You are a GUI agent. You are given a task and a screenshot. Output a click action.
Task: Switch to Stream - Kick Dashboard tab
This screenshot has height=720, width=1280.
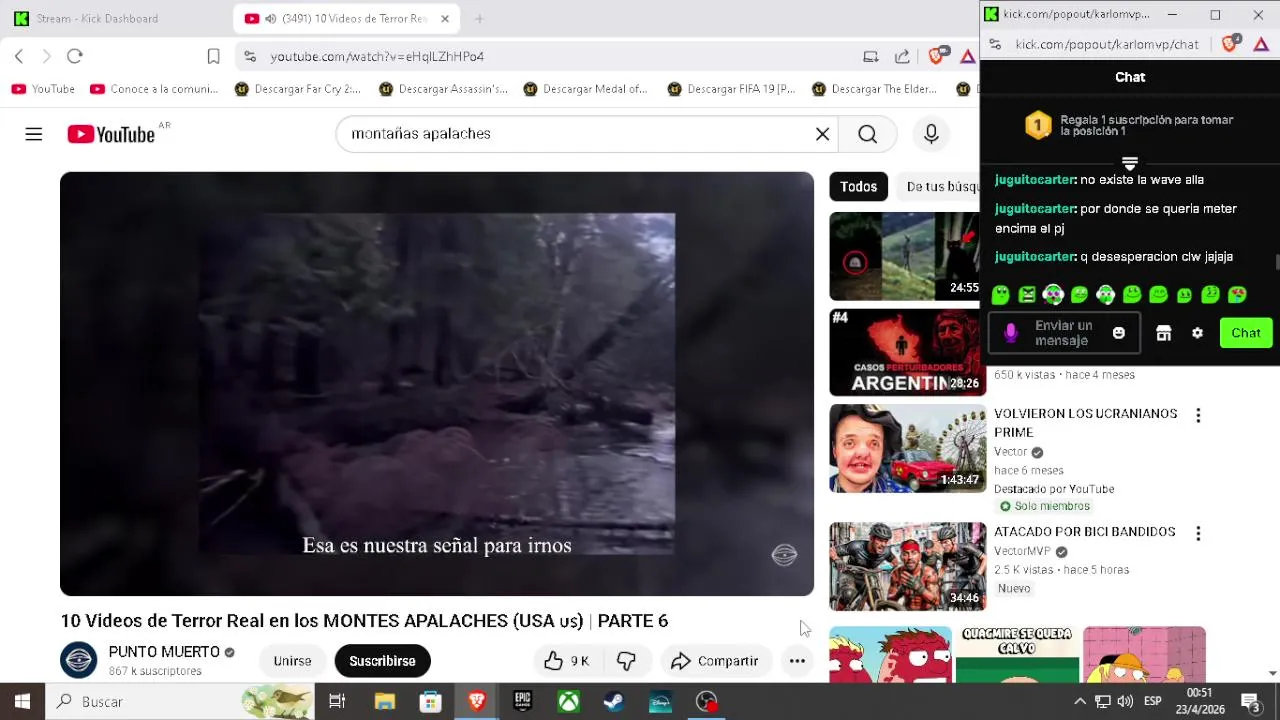(97, 18)
